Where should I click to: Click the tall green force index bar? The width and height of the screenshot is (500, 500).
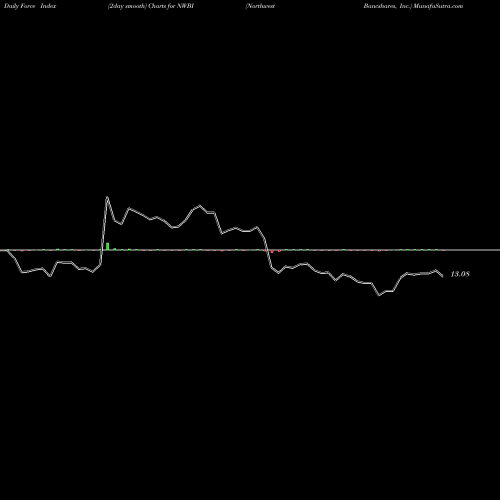[x=108, y=246]
